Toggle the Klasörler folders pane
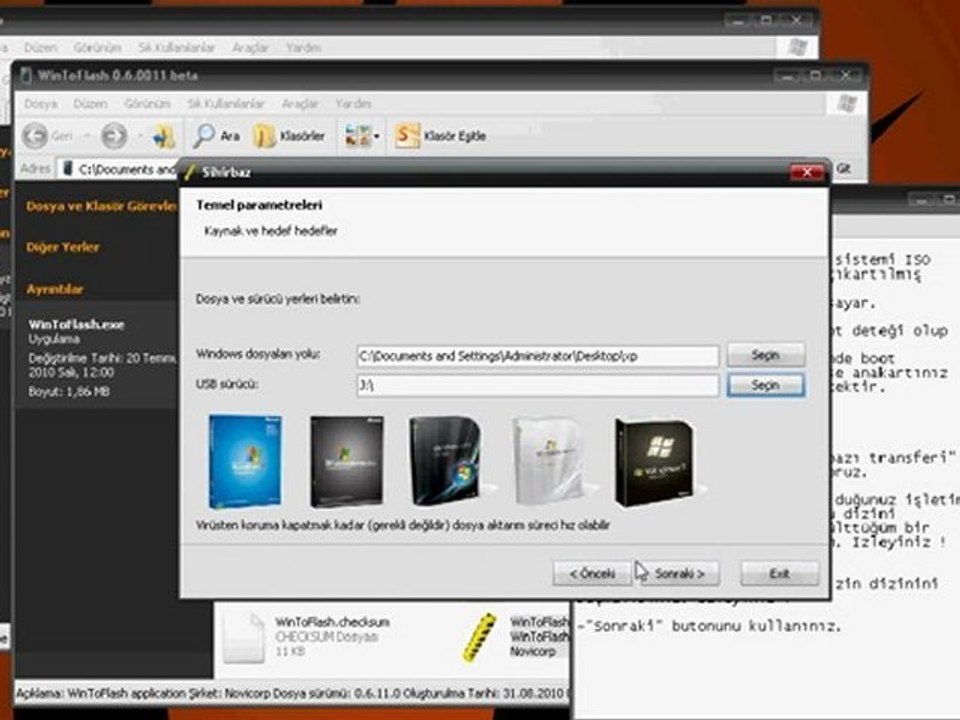The image size is (960, 720). pos(289,136)
